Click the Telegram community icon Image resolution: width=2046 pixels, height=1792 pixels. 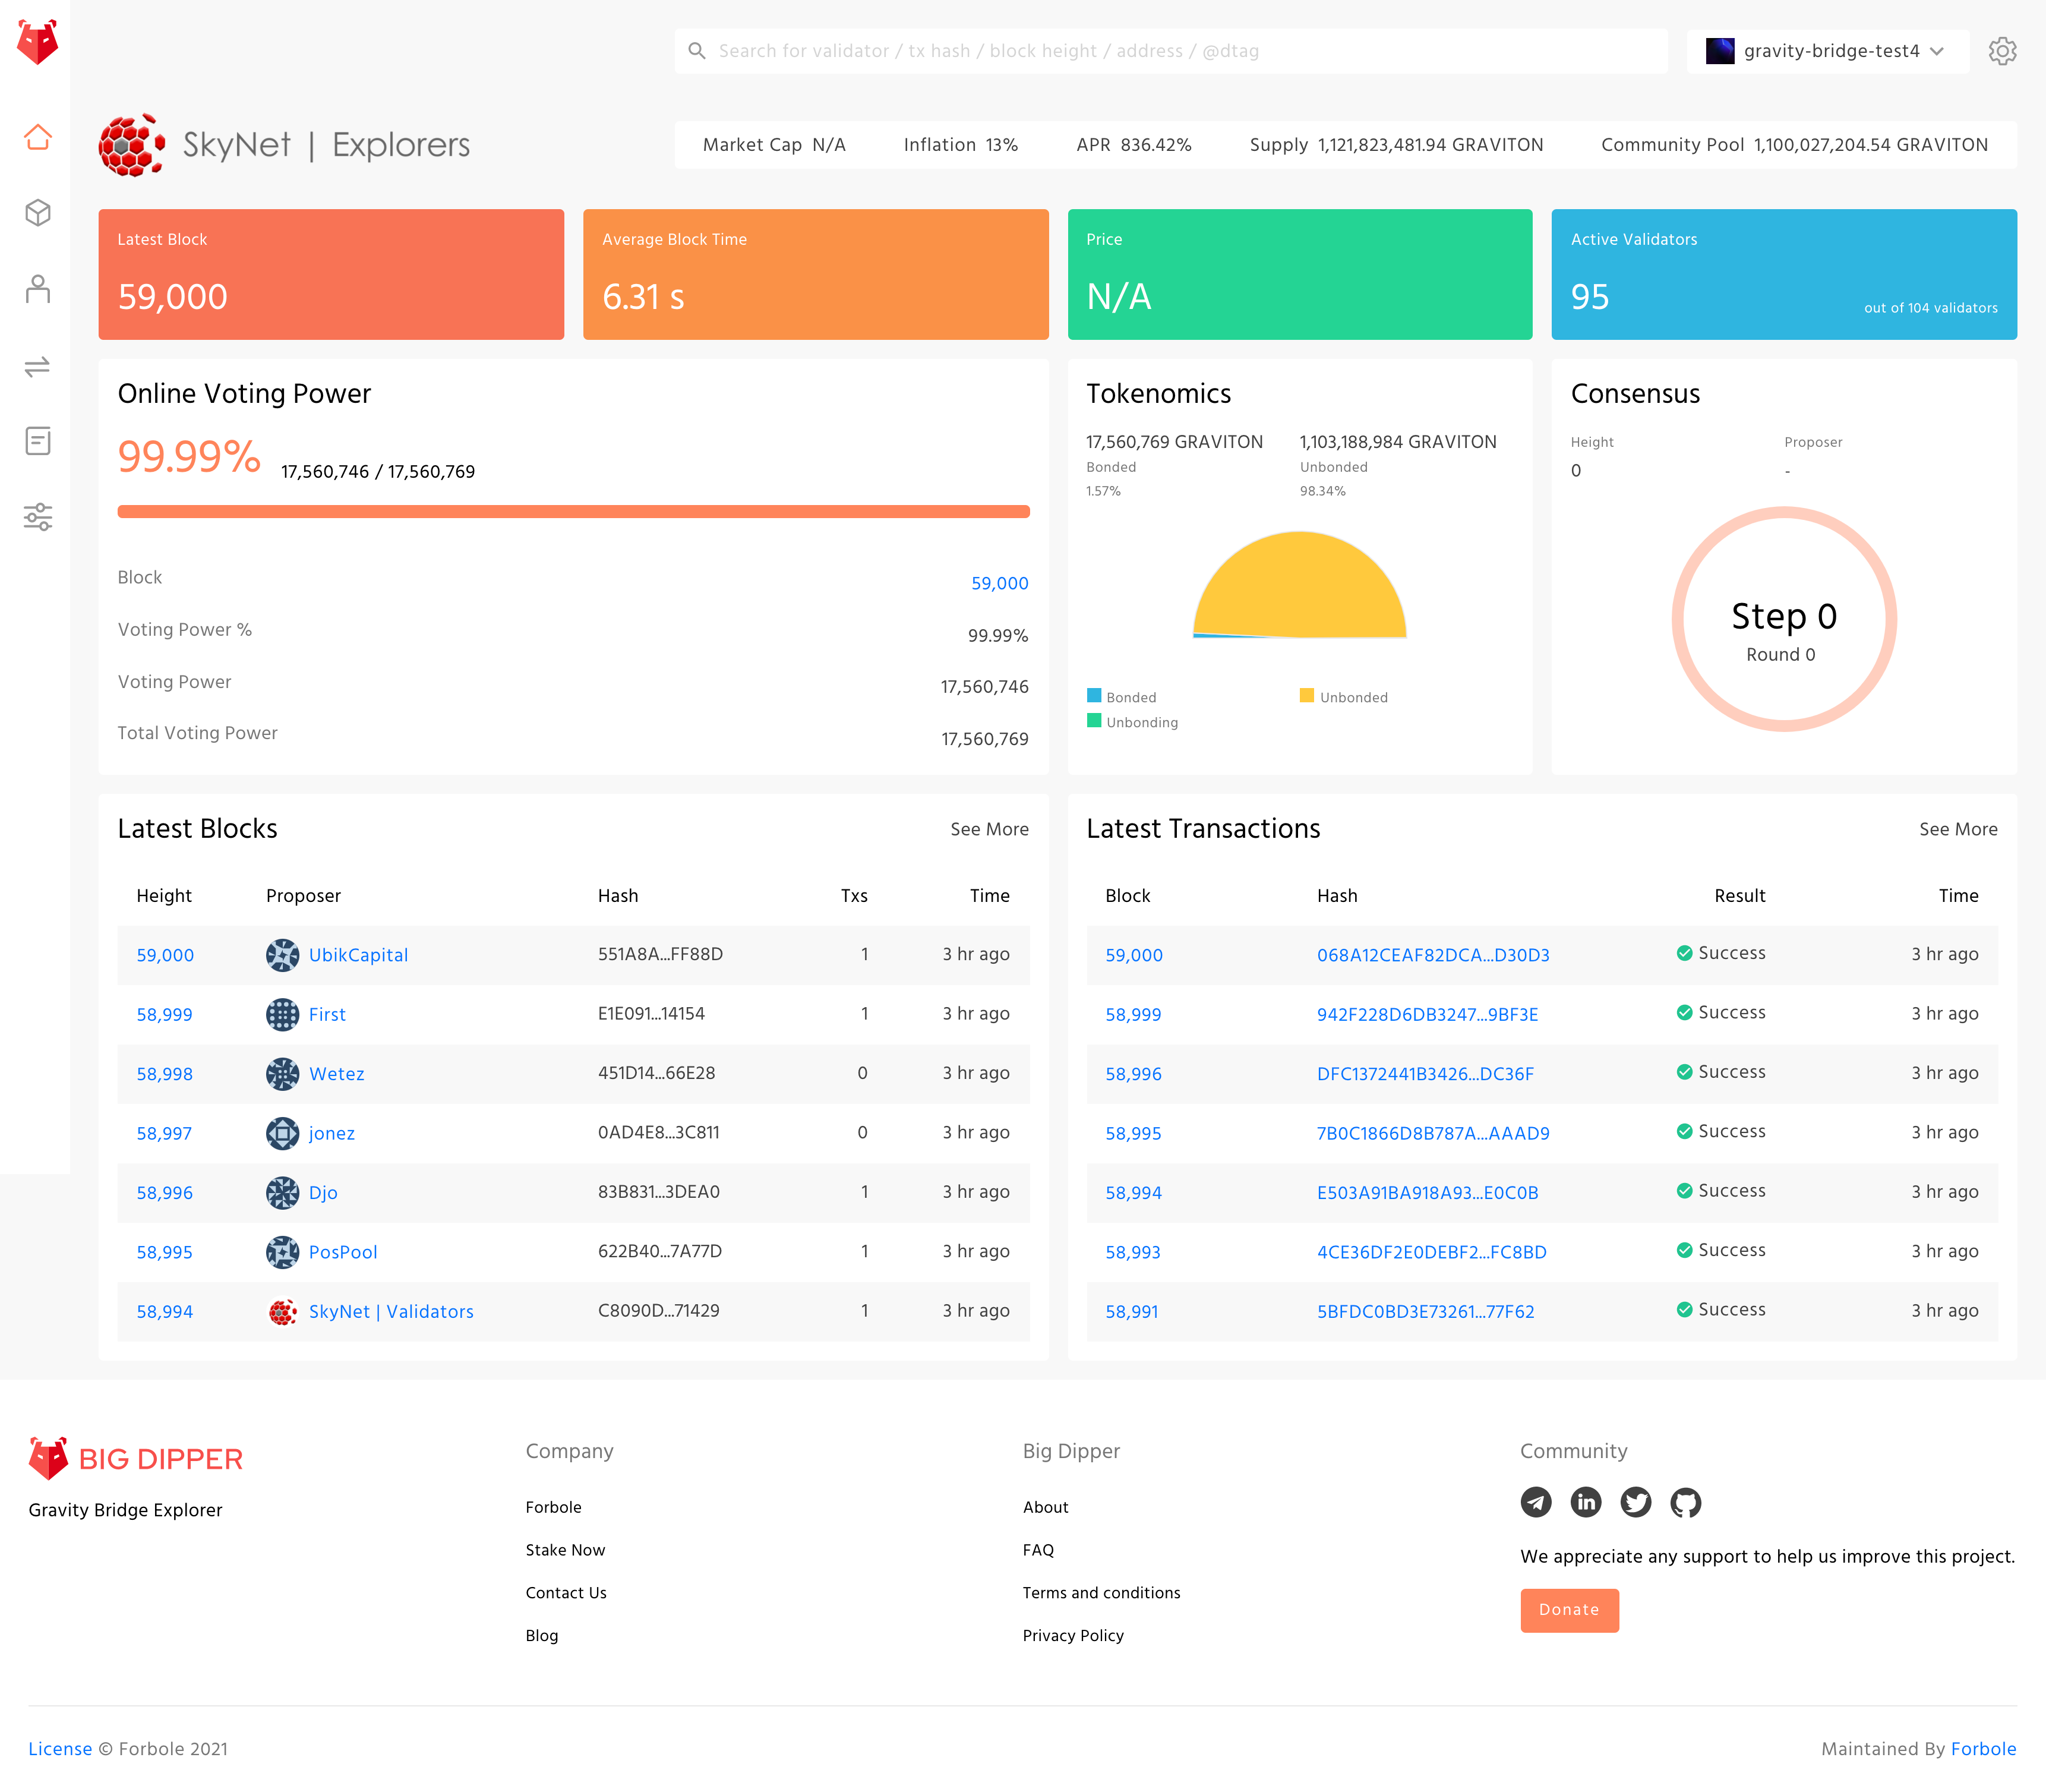pos(1535,1502)
